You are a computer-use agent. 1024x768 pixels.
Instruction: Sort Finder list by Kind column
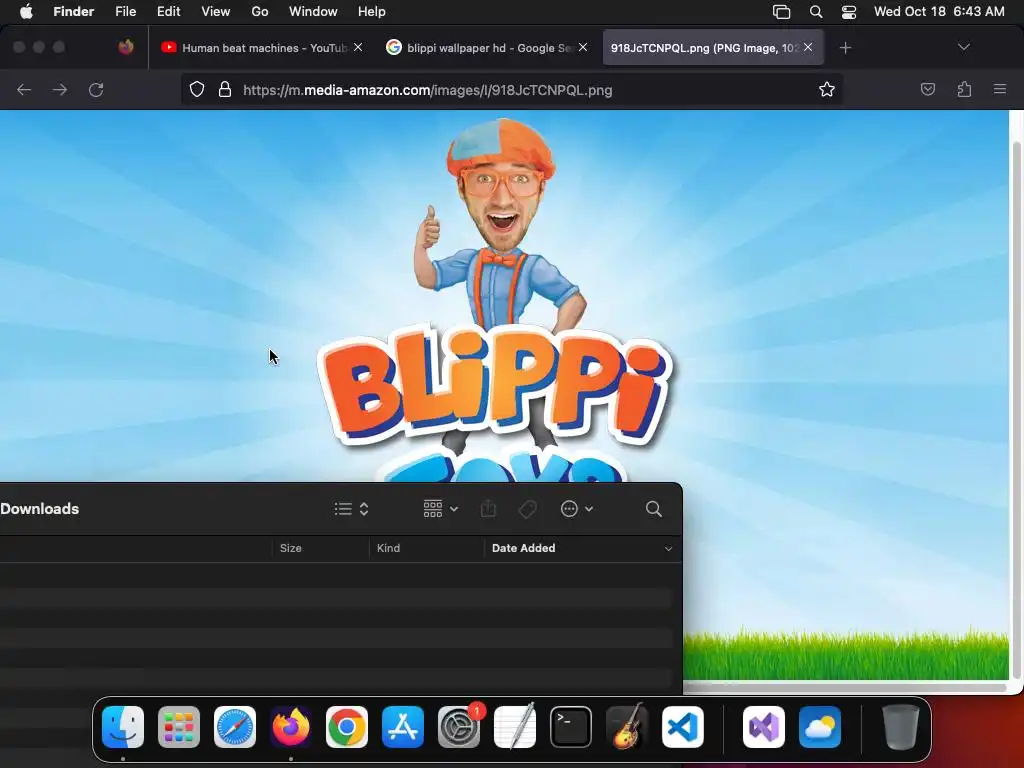pyautogui.click(x=426, y=548)
